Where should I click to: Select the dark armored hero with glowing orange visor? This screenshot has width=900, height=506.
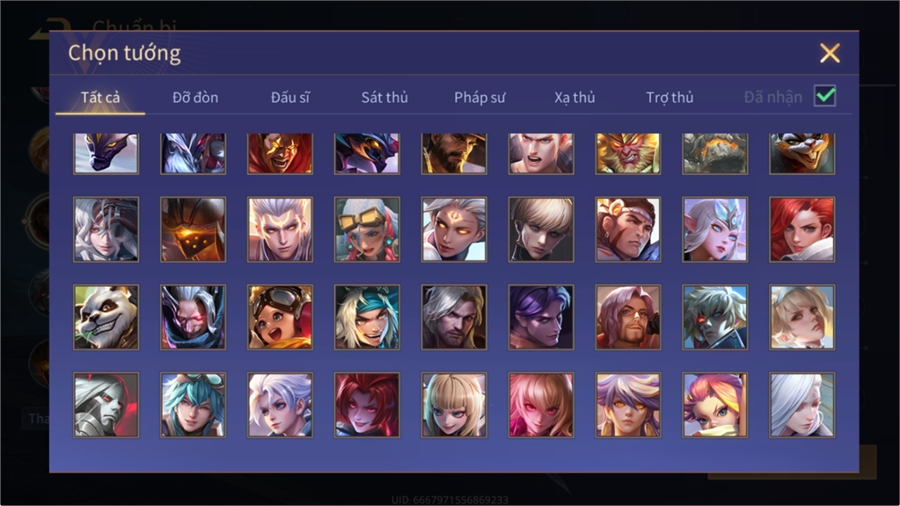[193, 229]
